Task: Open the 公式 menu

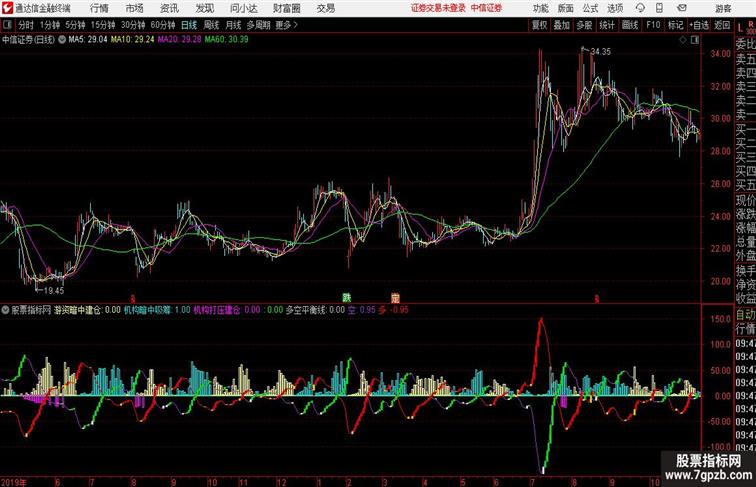Action: 590,8
